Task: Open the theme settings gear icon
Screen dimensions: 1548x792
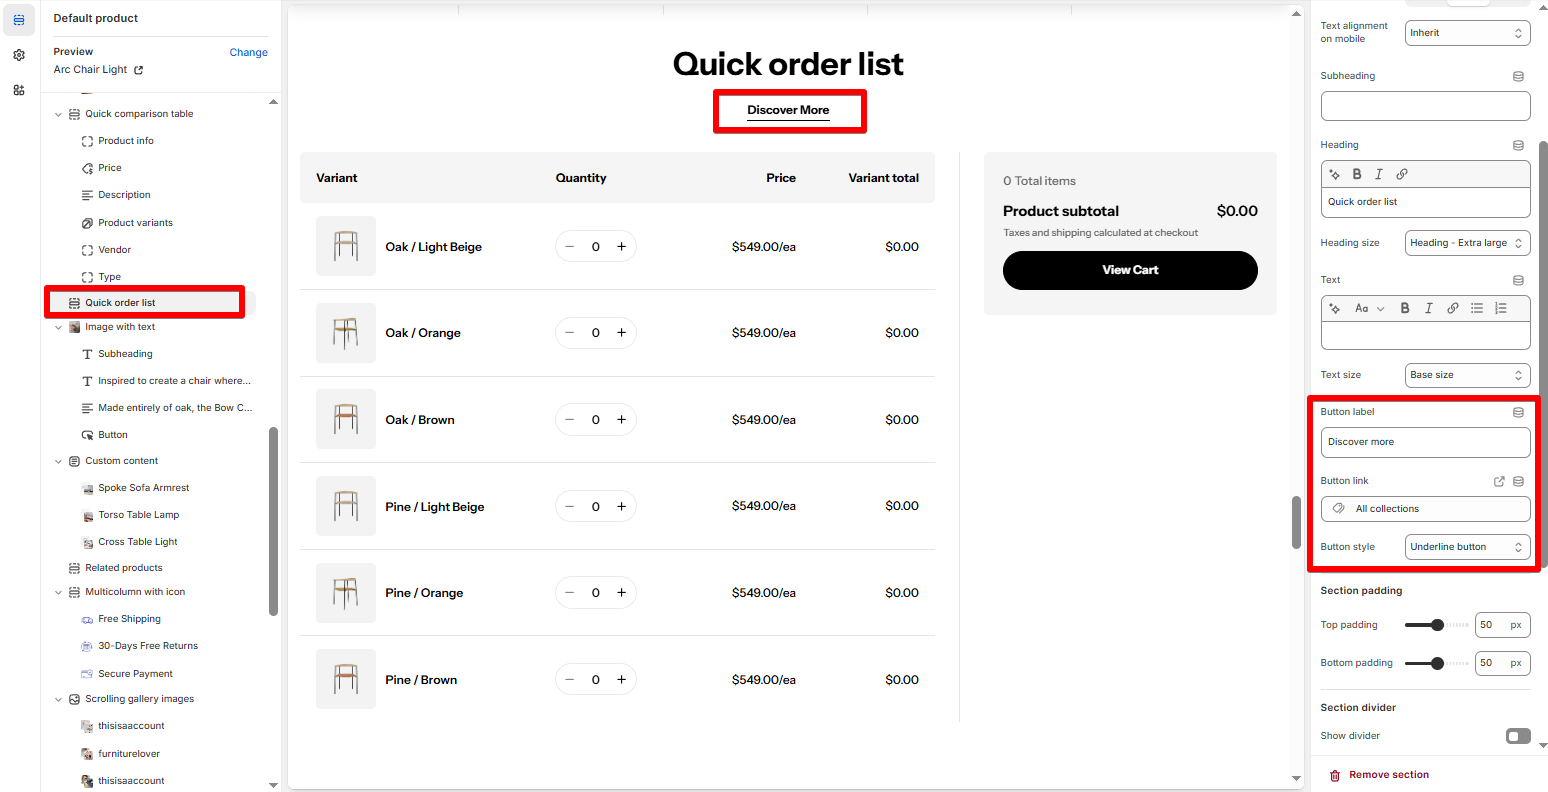Action: [x=19, y=55]
